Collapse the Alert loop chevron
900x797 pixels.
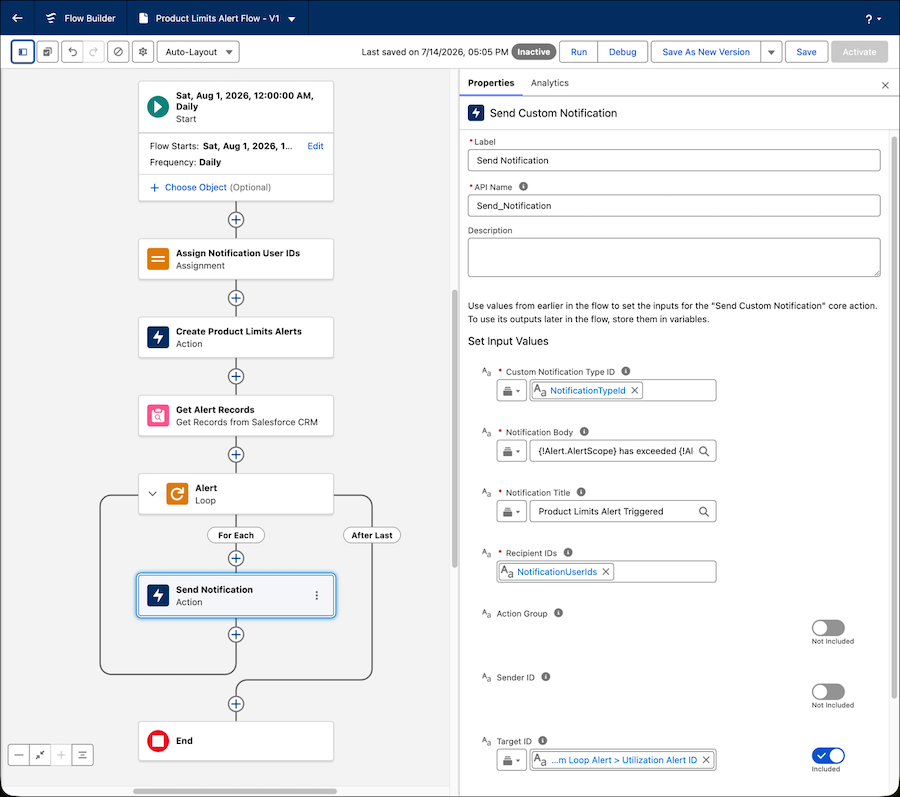pos(153,493)
